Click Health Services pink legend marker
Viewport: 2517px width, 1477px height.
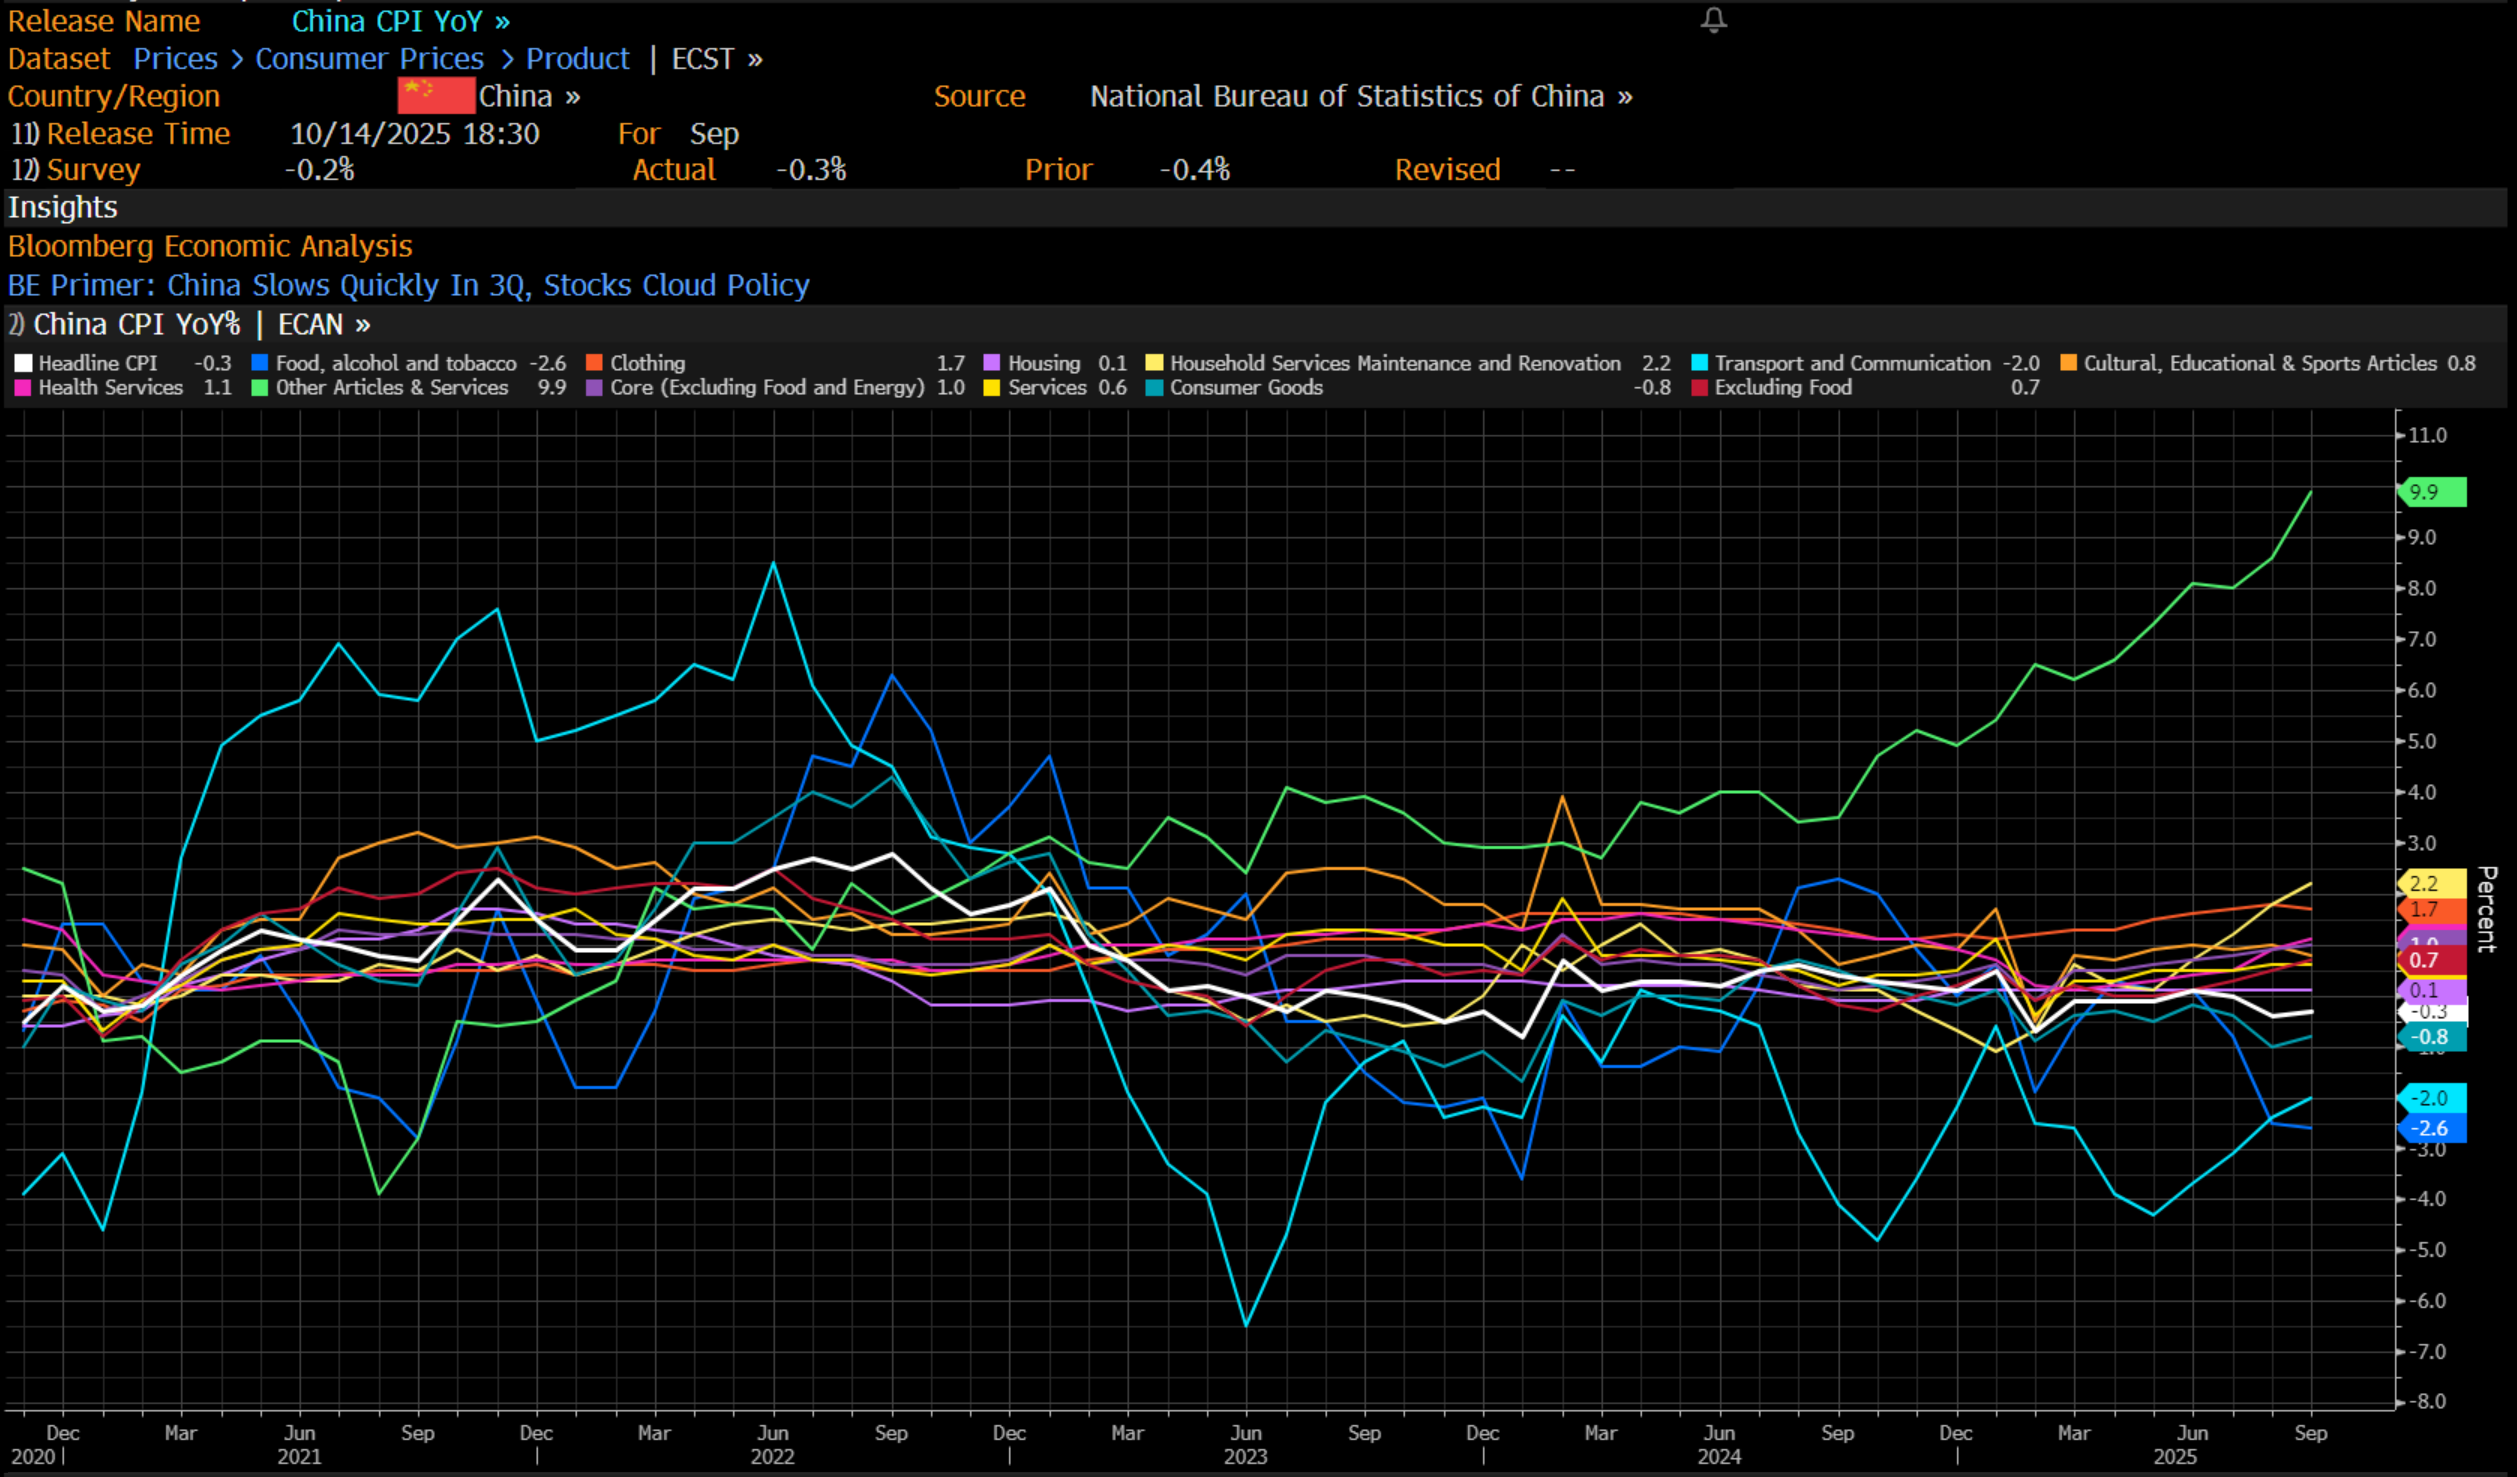click(x=23, y=388)
